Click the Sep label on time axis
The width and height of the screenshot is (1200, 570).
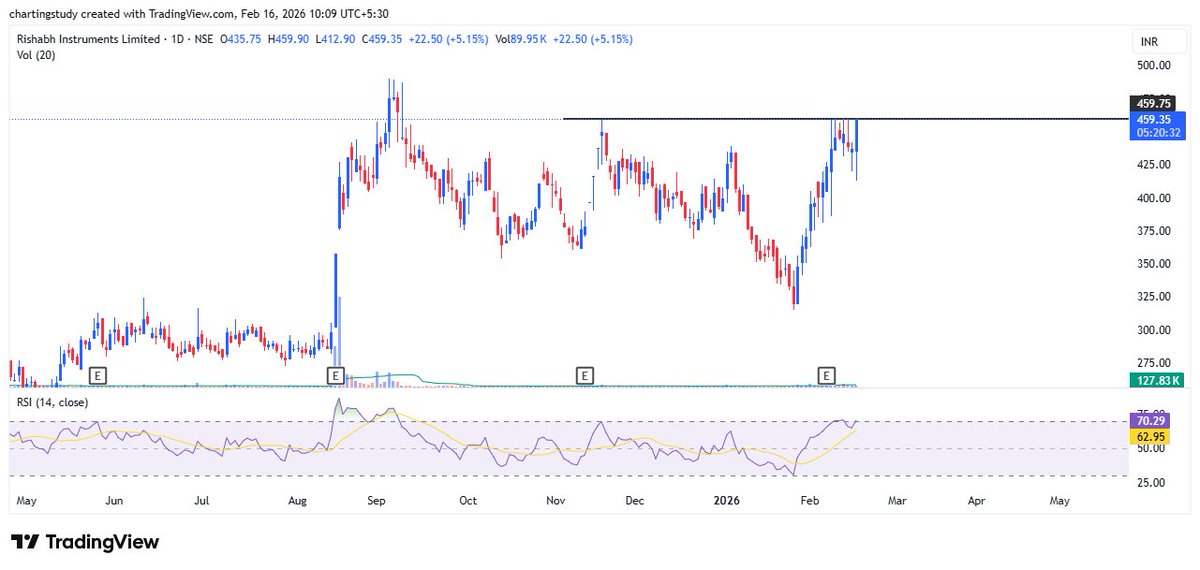[x=377, y=499]
